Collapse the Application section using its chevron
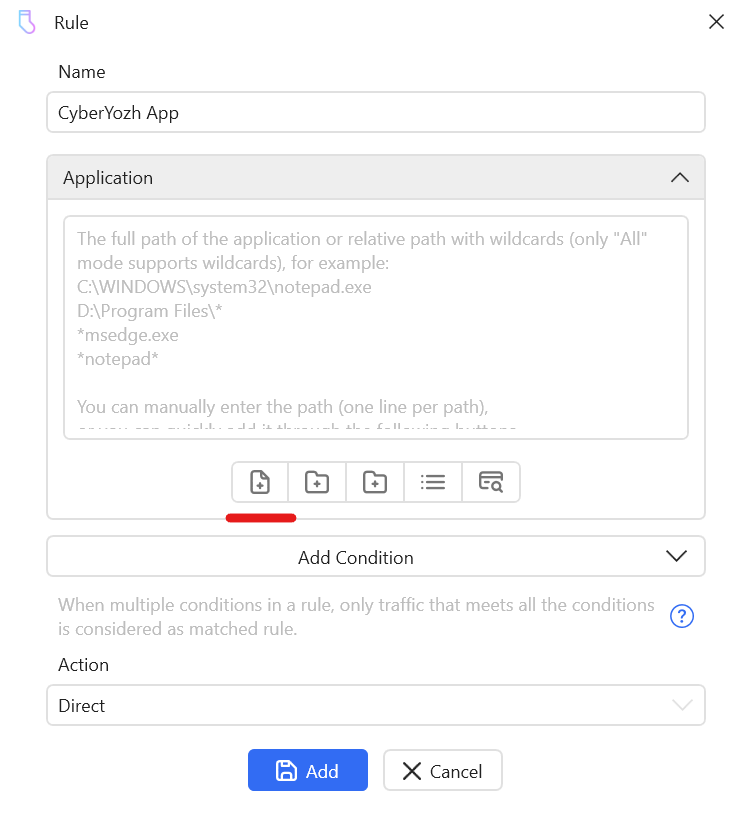 click(679, 178)
